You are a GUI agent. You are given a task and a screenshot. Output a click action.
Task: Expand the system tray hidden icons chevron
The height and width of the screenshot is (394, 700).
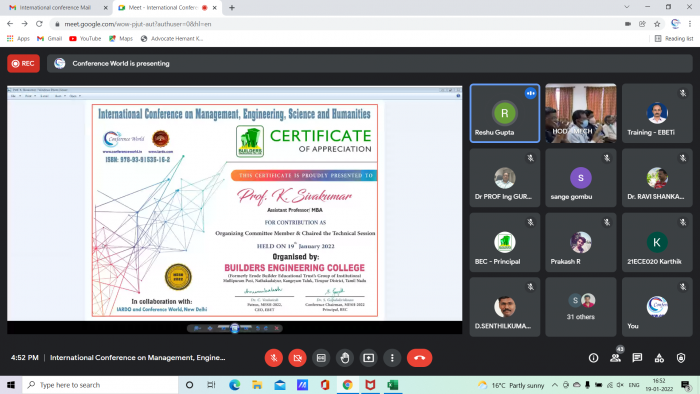click(x=554, y=385)
